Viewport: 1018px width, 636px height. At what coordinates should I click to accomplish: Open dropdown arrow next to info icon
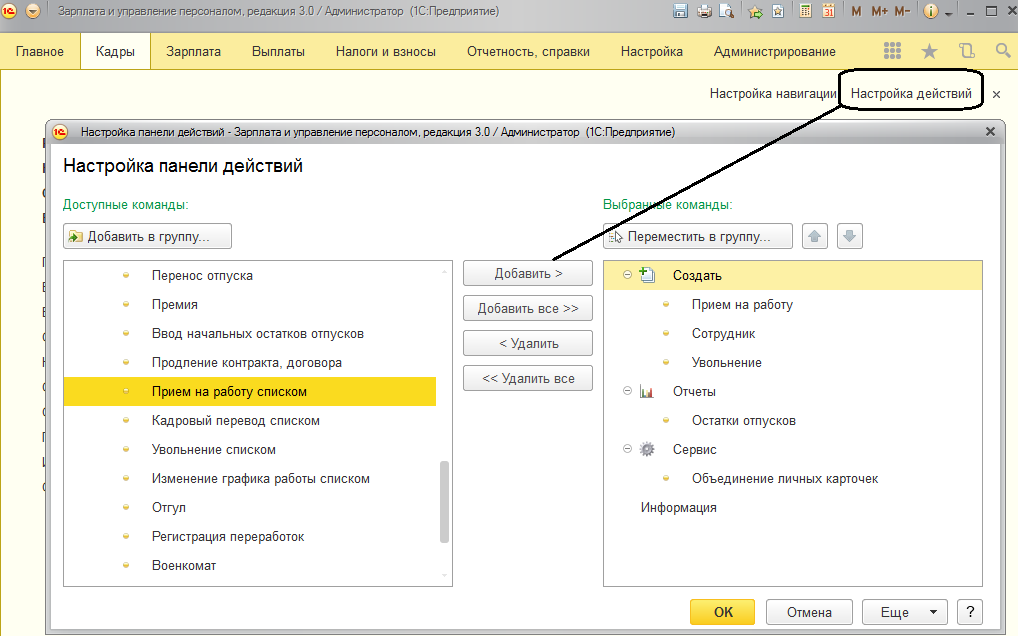click(949, 13)
